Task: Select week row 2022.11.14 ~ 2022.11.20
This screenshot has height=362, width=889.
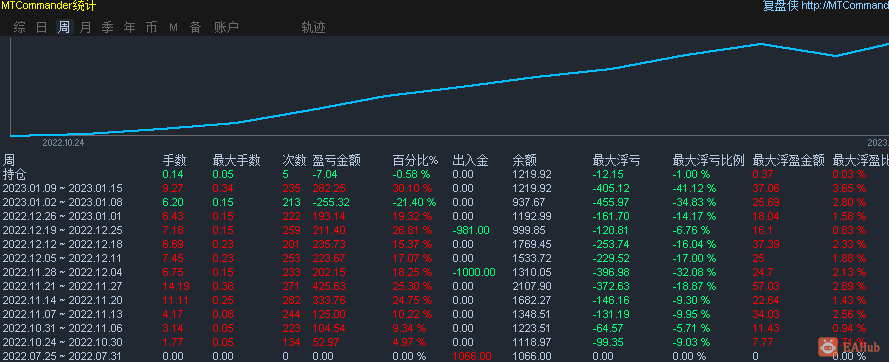Action: [x=444, y=300]
